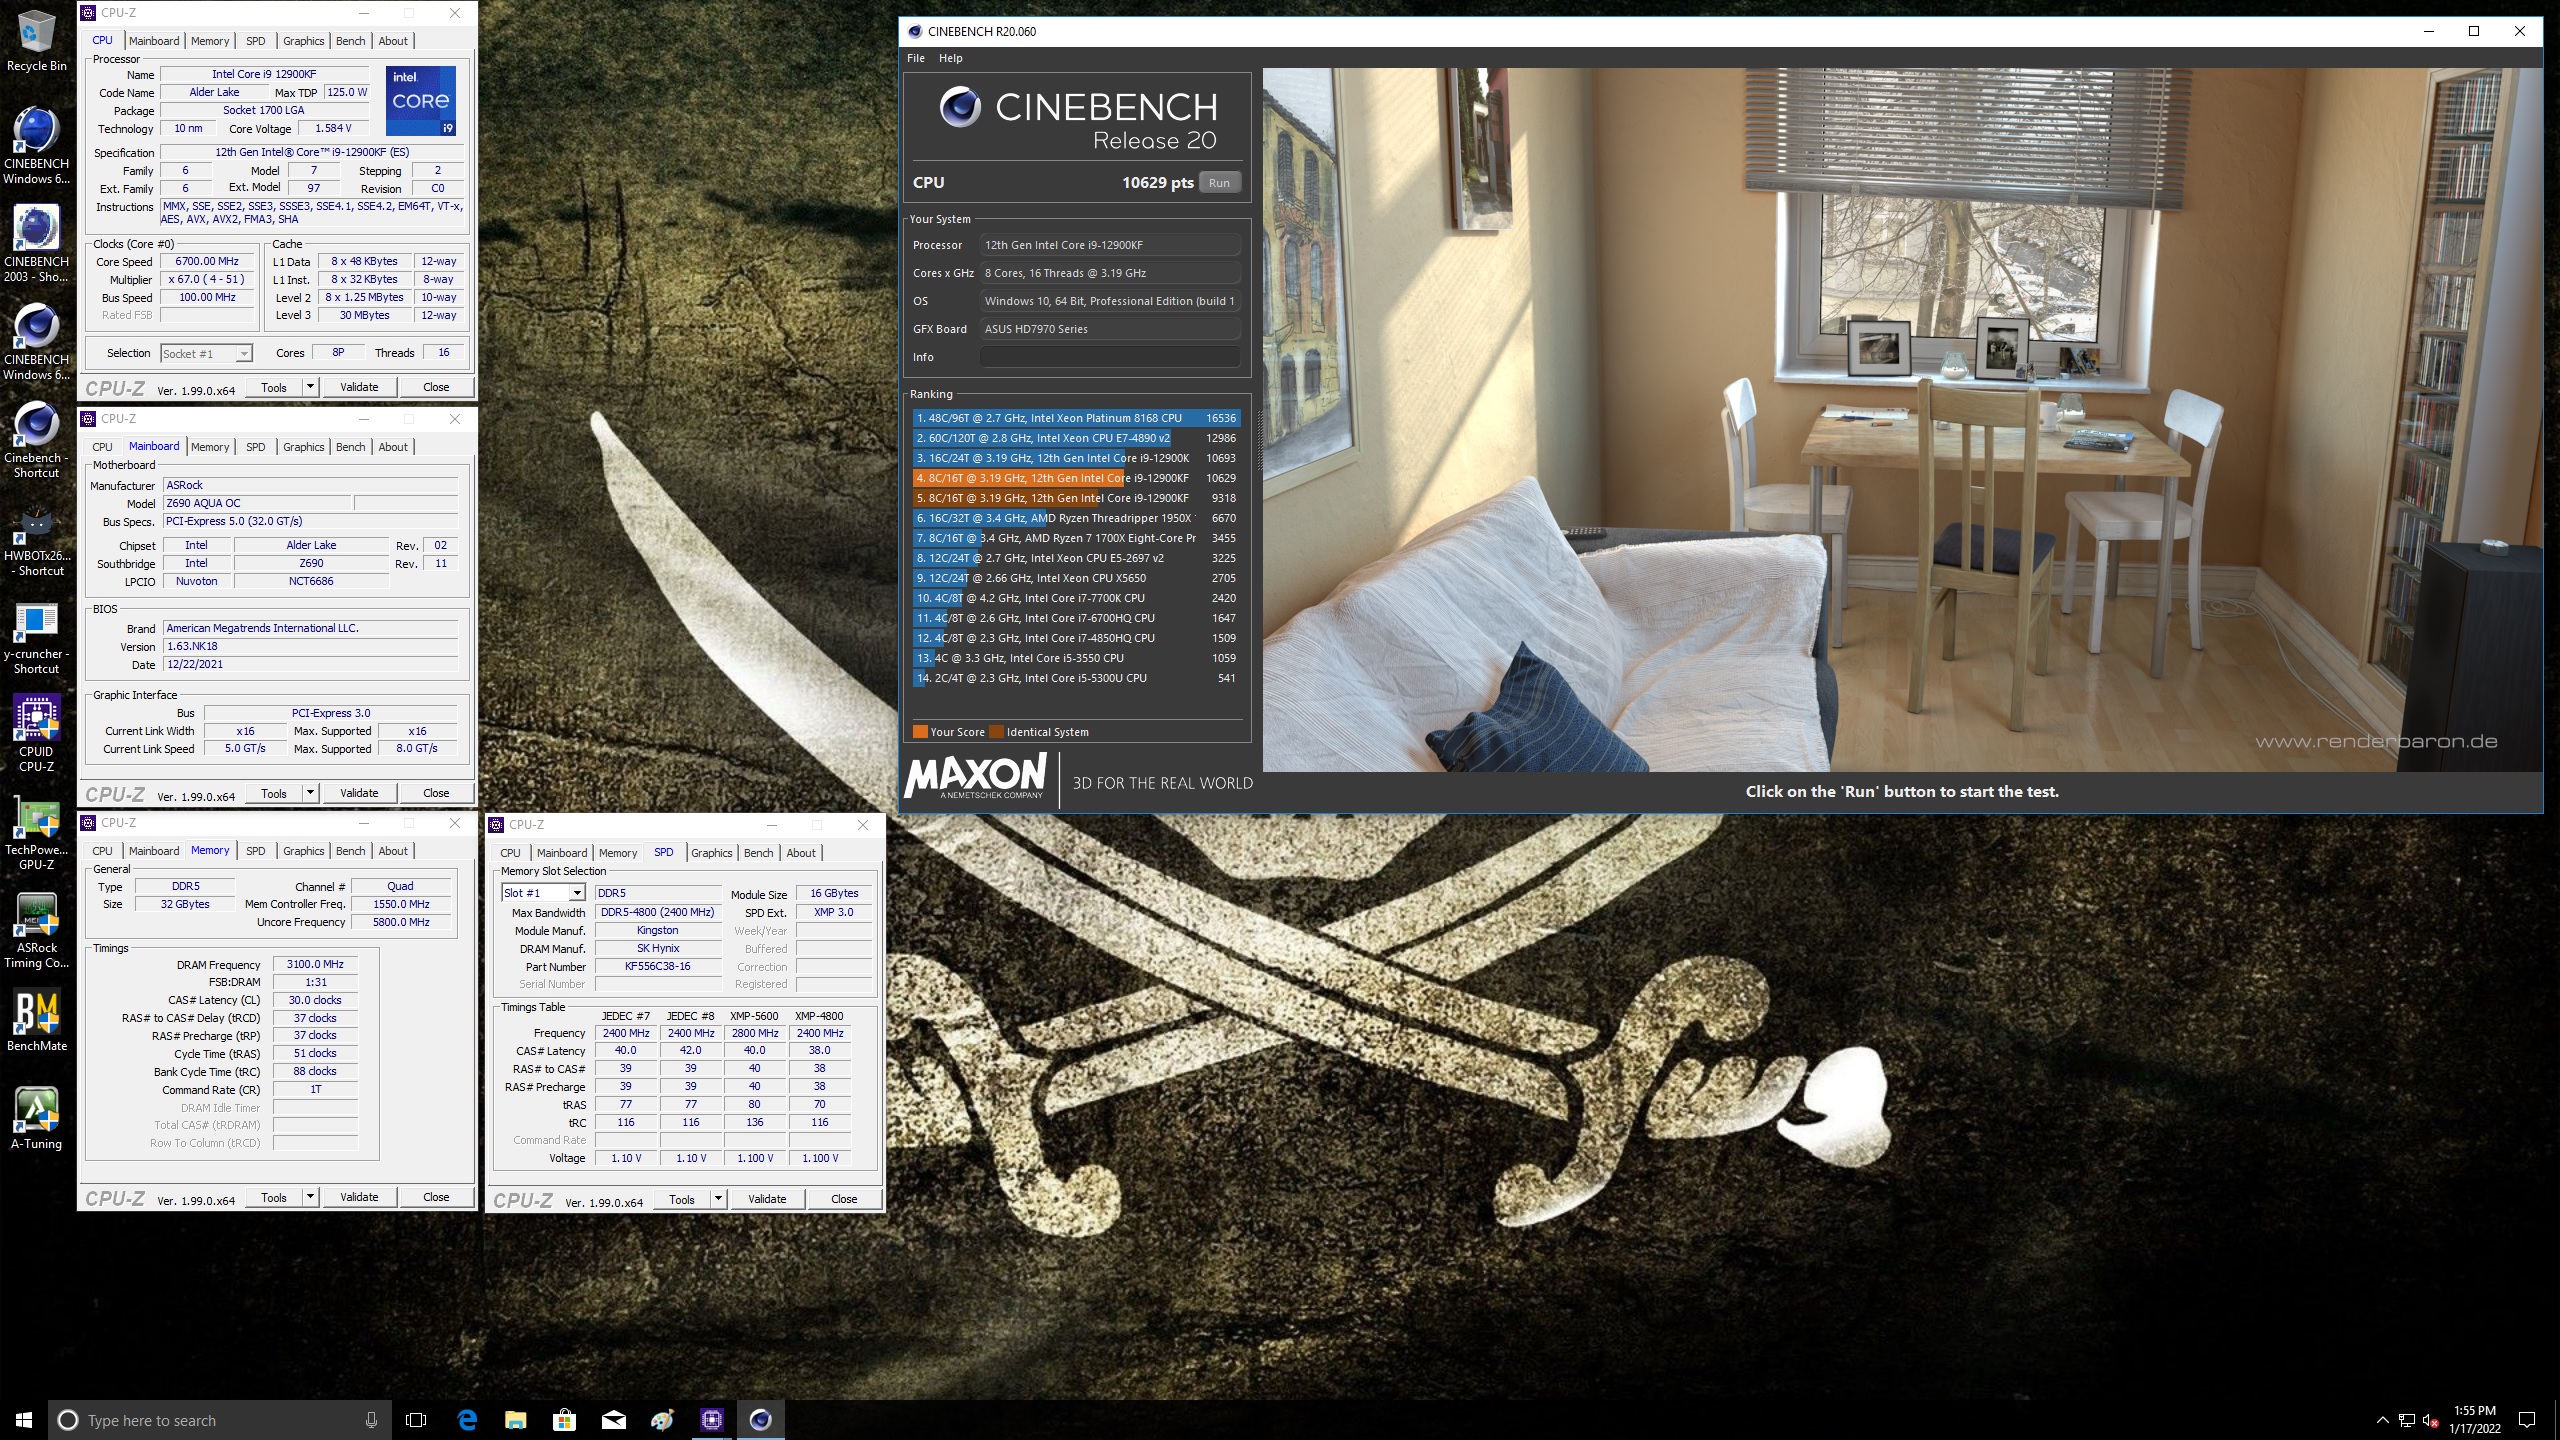Click Validate in CPU-Z SPD window

click(767, 1199)
